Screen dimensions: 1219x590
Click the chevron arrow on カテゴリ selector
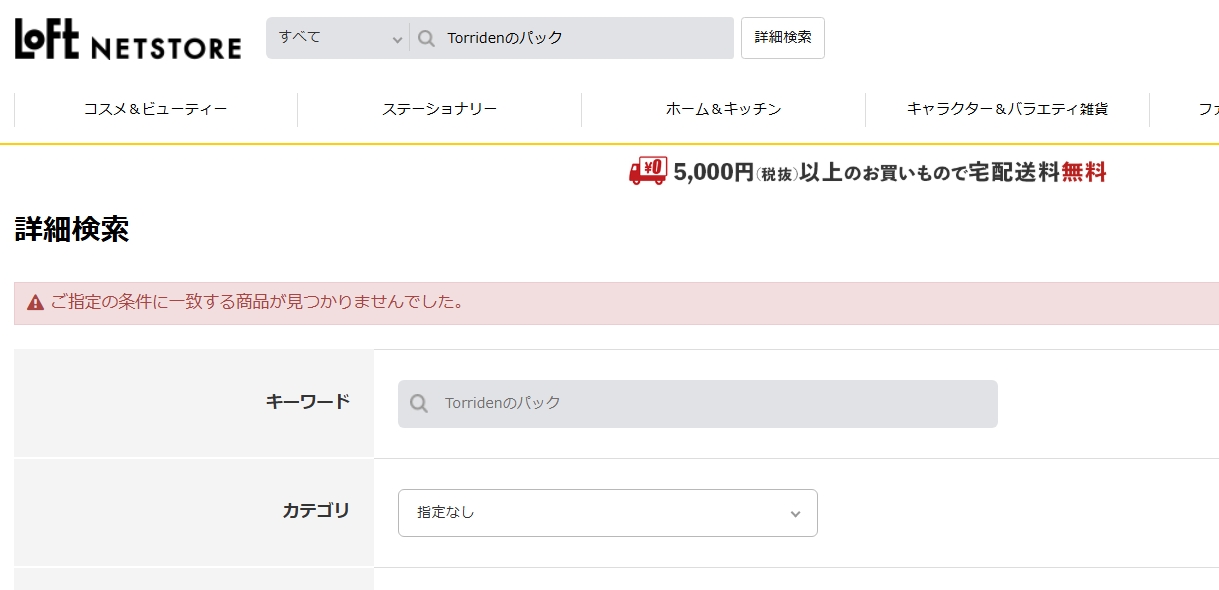coord(795,514)
